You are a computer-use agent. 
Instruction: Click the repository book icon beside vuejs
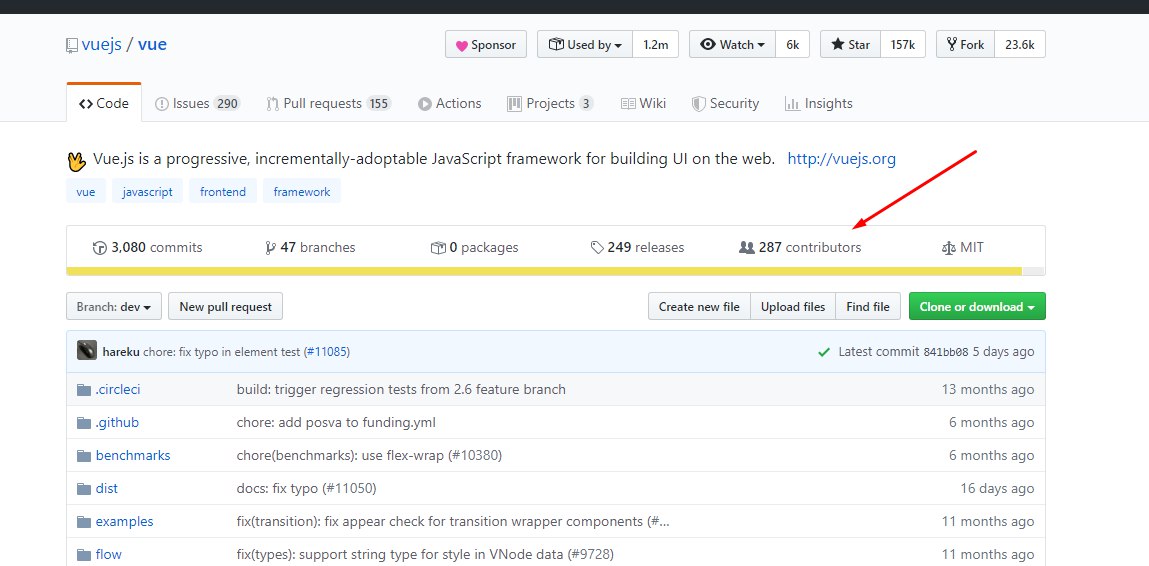[x=71, y=45]
